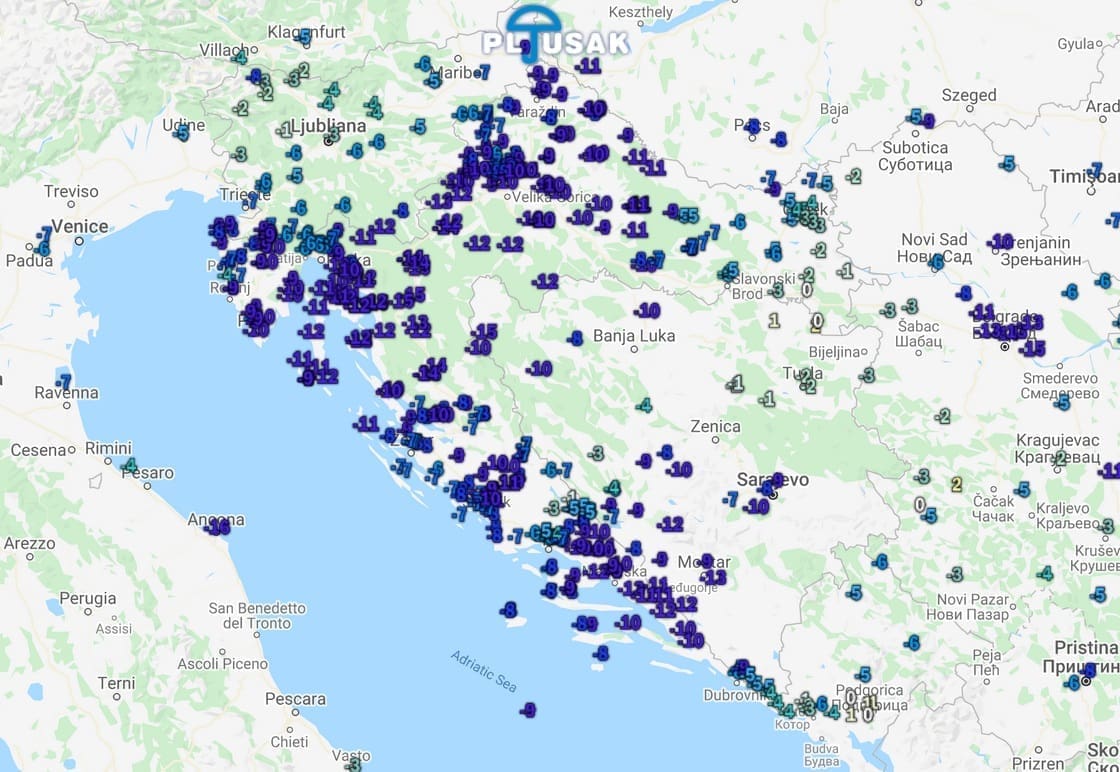Image resolution: width=1120 pixels, height=772 pixels.
Task: Click the Pescara city label
Action: (x=295, y=699)
